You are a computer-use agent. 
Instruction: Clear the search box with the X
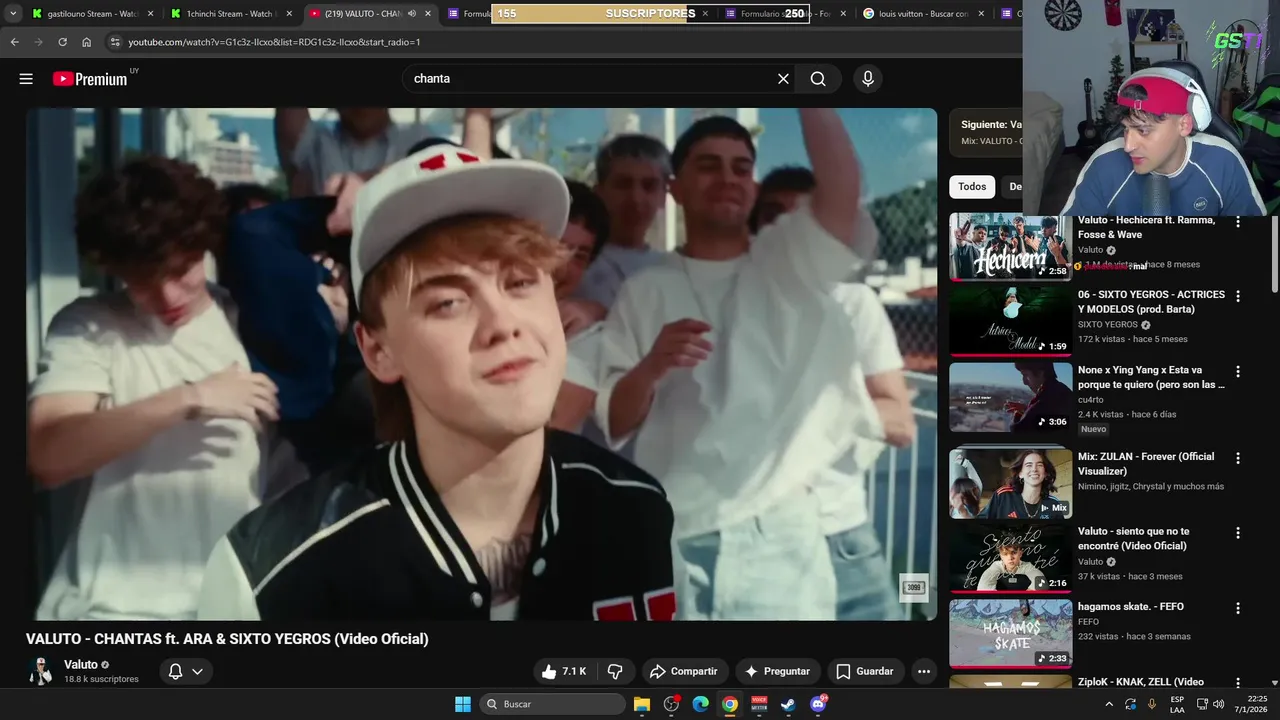783,79
